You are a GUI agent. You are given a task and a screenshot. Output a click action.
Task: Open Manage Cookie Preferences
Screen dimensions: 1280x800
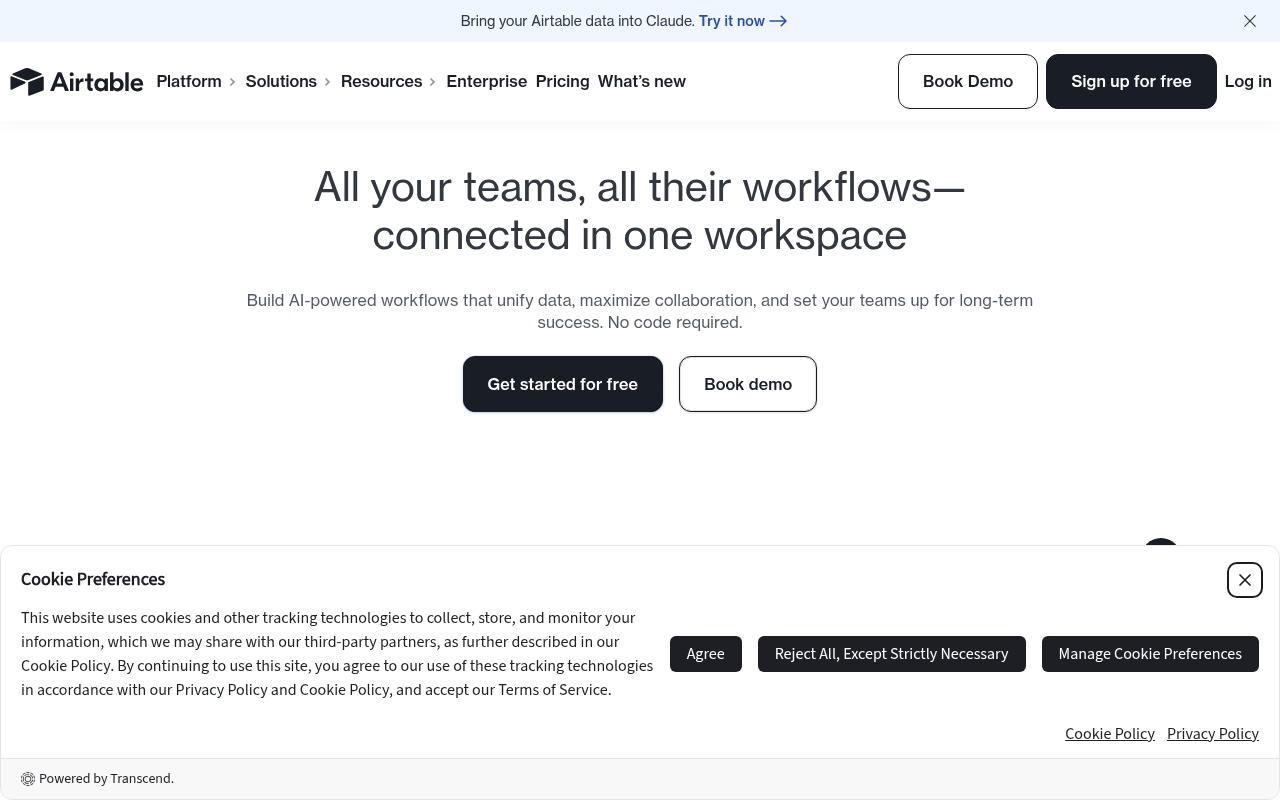coord(1150,654)
